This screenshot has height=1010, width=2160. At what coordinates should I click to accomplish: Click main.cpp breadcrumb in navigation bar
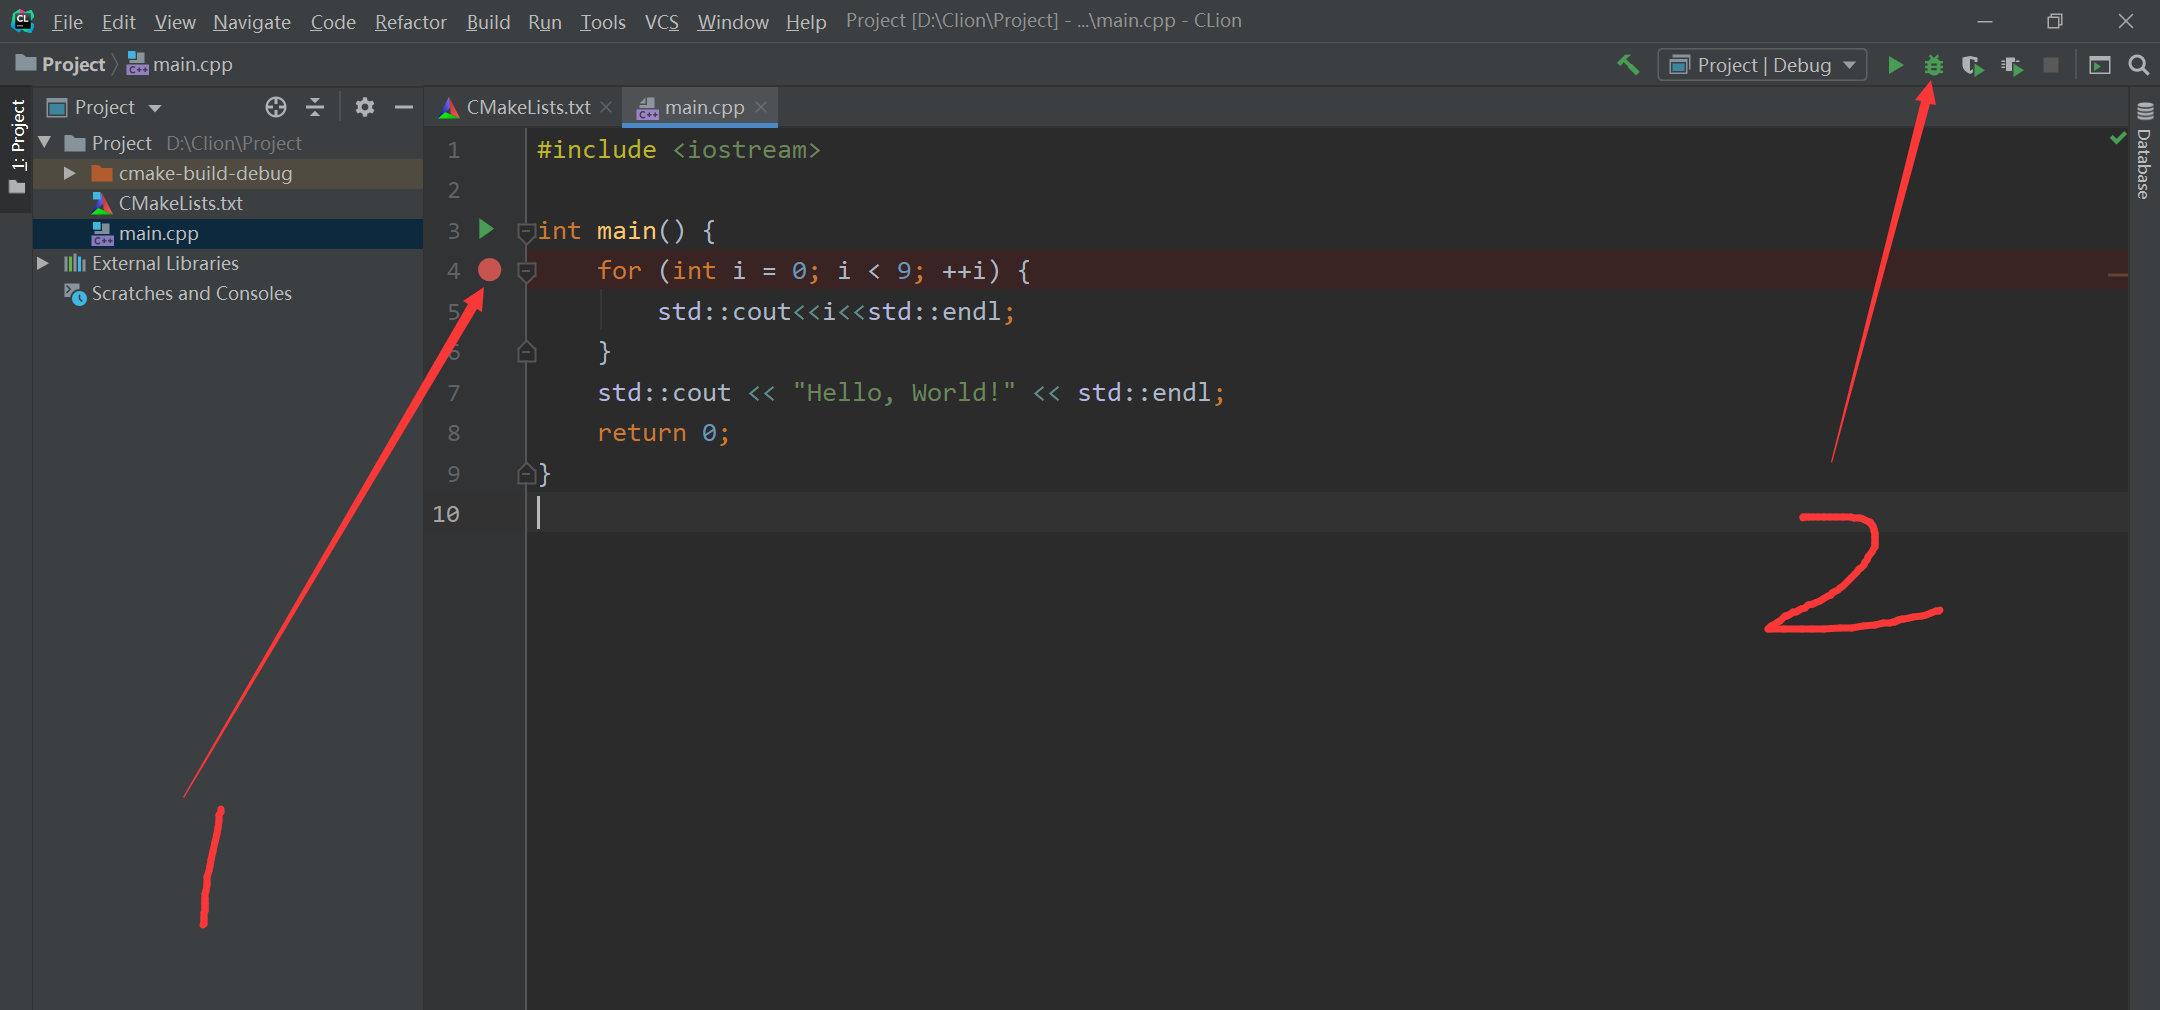180,64
